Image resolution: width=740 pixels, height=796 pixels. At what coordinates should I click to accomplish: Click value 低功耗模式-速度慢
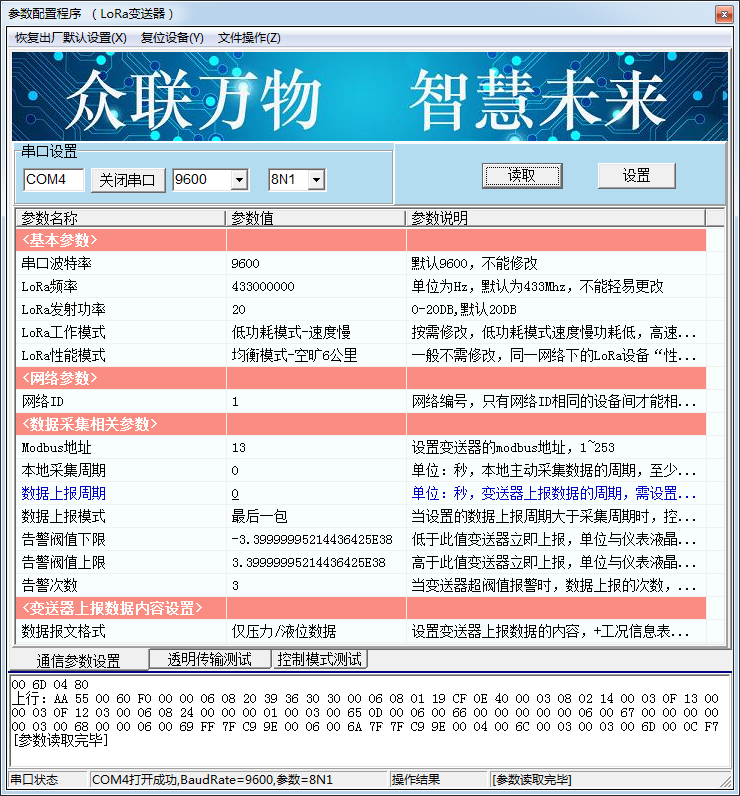(x=291, y=333)
